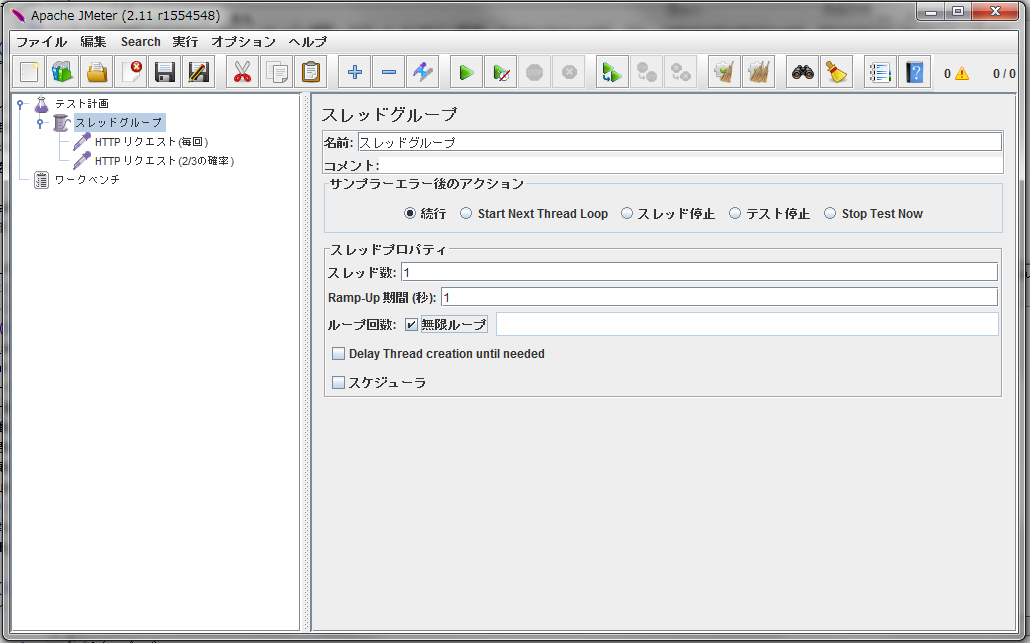Click the greyed Stop test icon
The width and height of the screenshot is (1030, 643).
[x=535, y=72]
